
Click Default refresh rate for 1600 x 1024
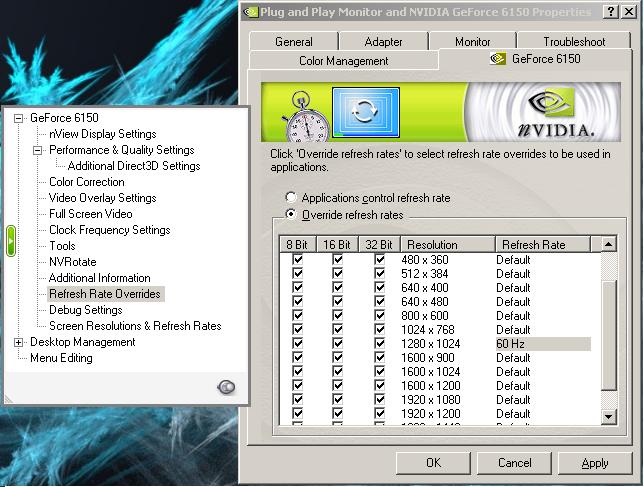pyautogui.click(x=513, y=372)
